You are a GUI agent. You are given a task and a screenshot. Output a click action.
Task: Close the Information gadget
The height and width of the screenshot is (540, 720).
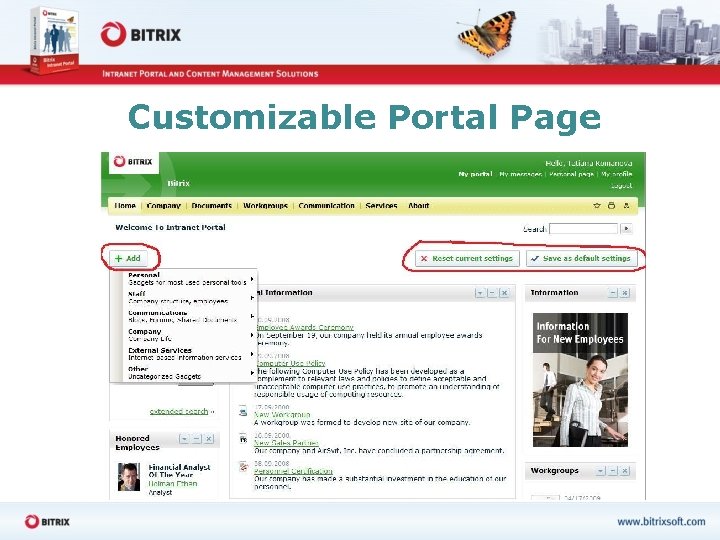click(x=625, y=293)
